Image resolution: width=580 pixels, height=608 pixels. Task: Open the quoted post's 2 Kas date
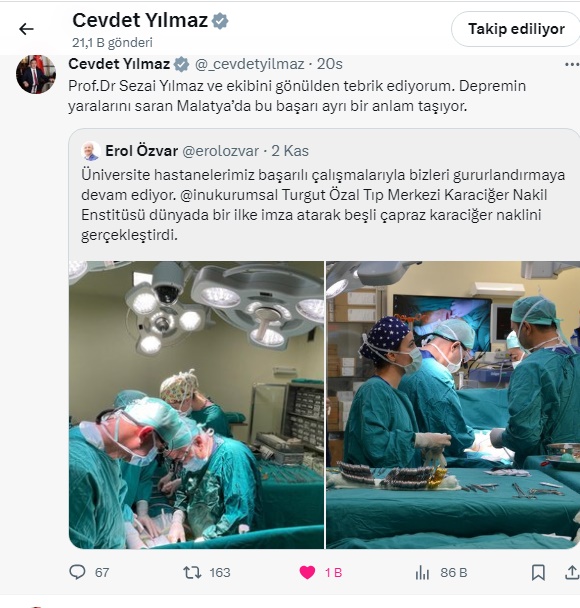(x=290, y=151)
